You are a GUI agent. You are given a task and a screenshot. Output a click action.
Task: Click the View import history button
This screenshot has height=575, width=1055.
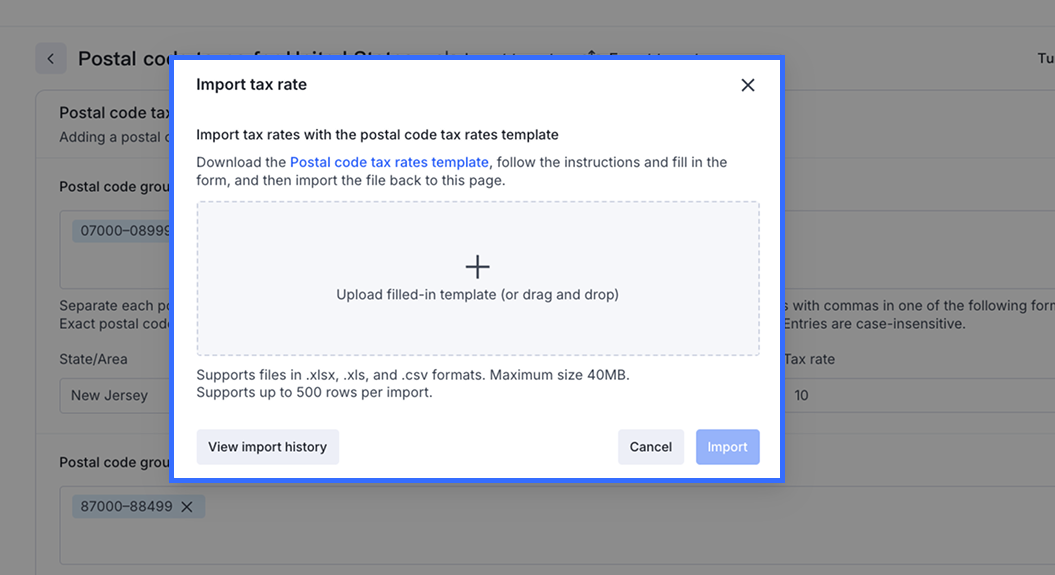[267, 447]
